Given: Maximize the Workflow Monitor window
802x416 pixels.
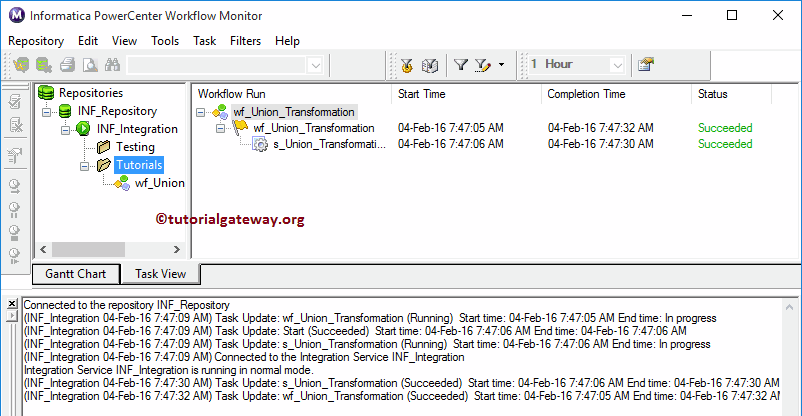Looking at the screenshot, I should click(732, 15).
